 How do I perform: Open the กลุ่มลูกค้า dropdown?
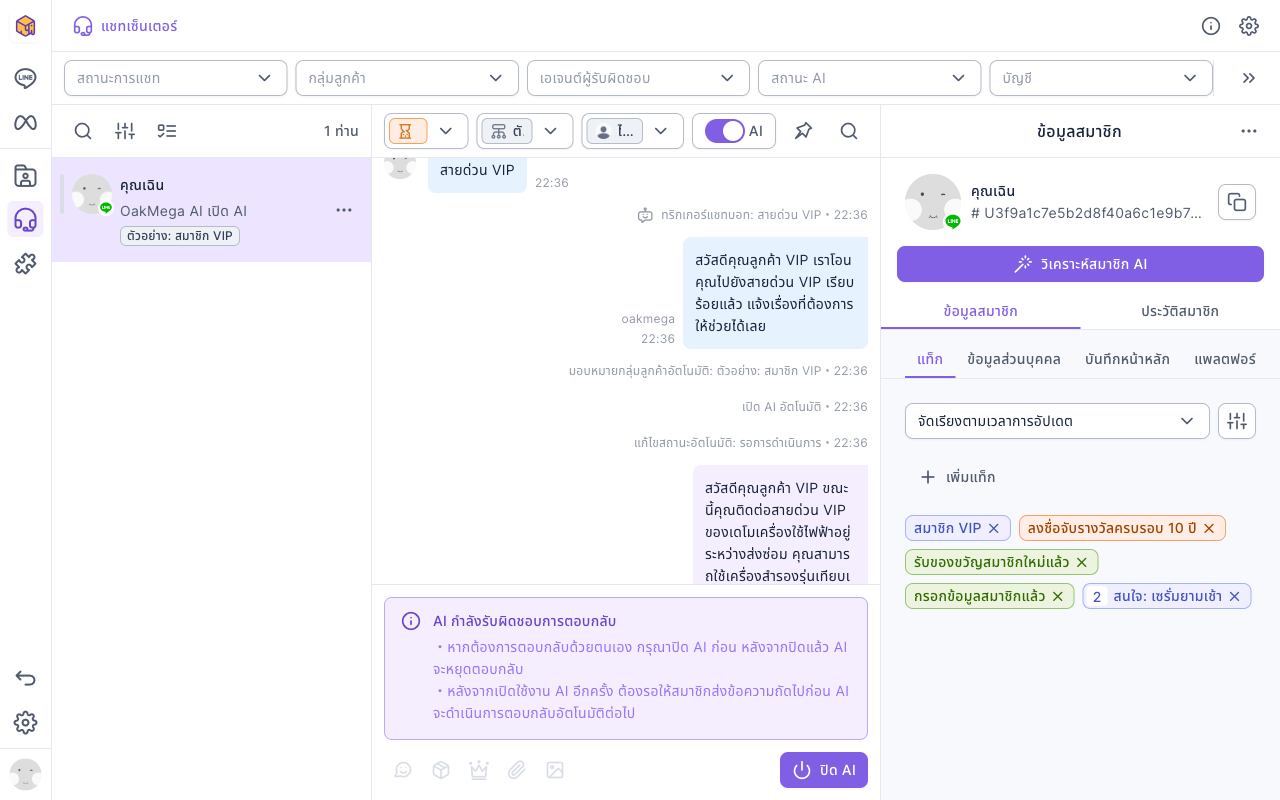[x=407, y=78]
